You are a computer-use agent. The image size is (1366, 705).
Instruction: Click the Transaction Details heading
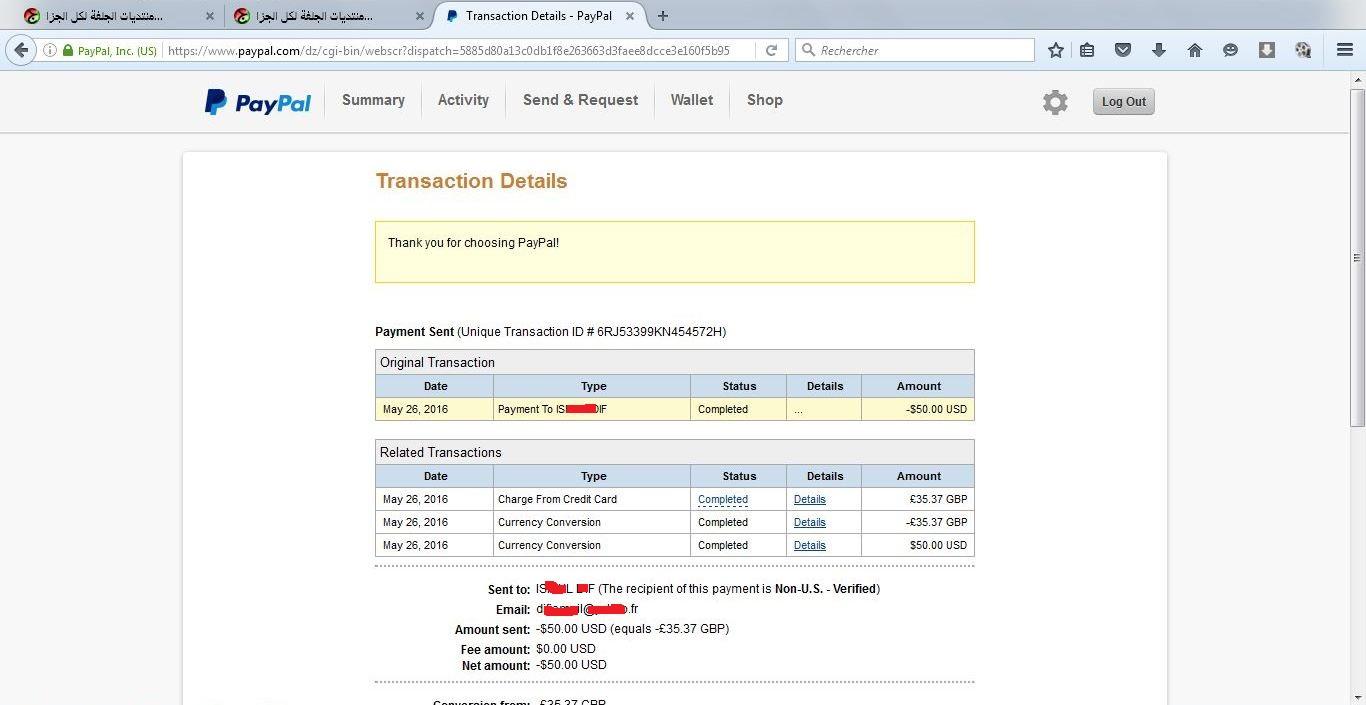point(471,181)
